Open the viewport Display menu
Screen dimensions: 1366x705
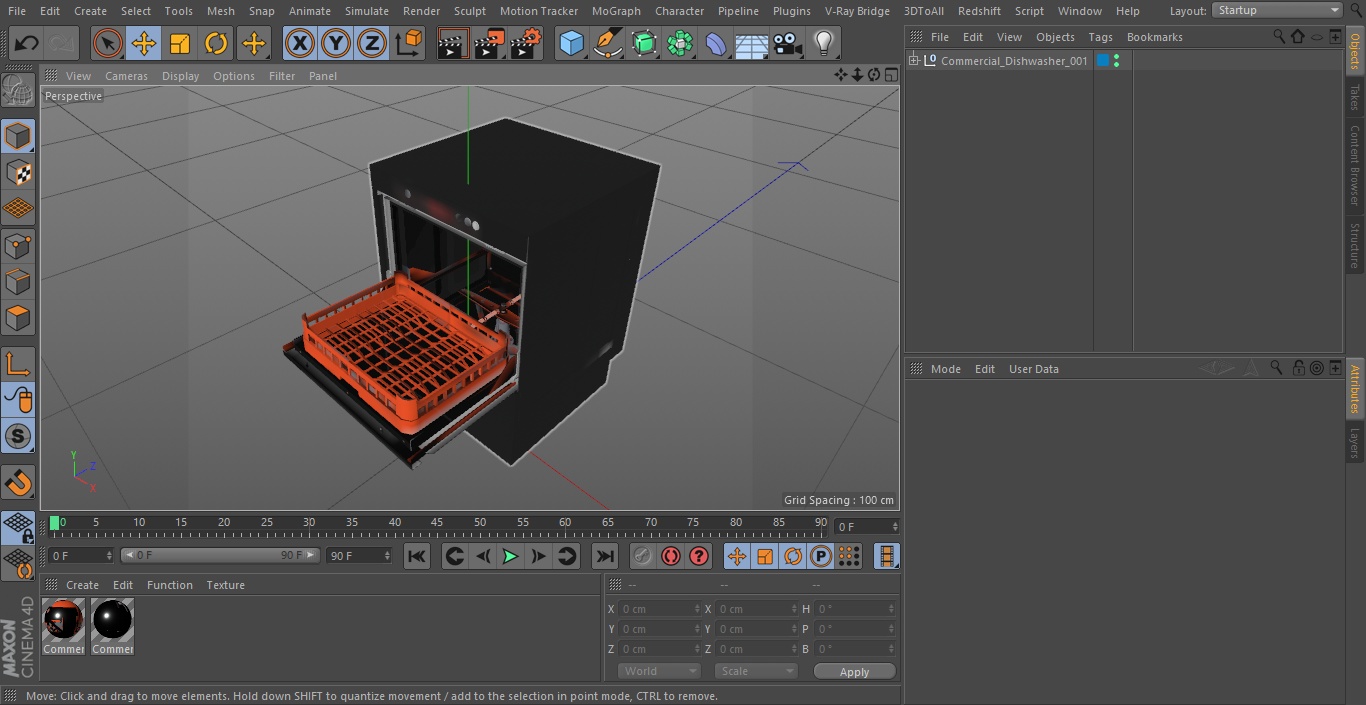pyautogui.click(x=180, y=76)
